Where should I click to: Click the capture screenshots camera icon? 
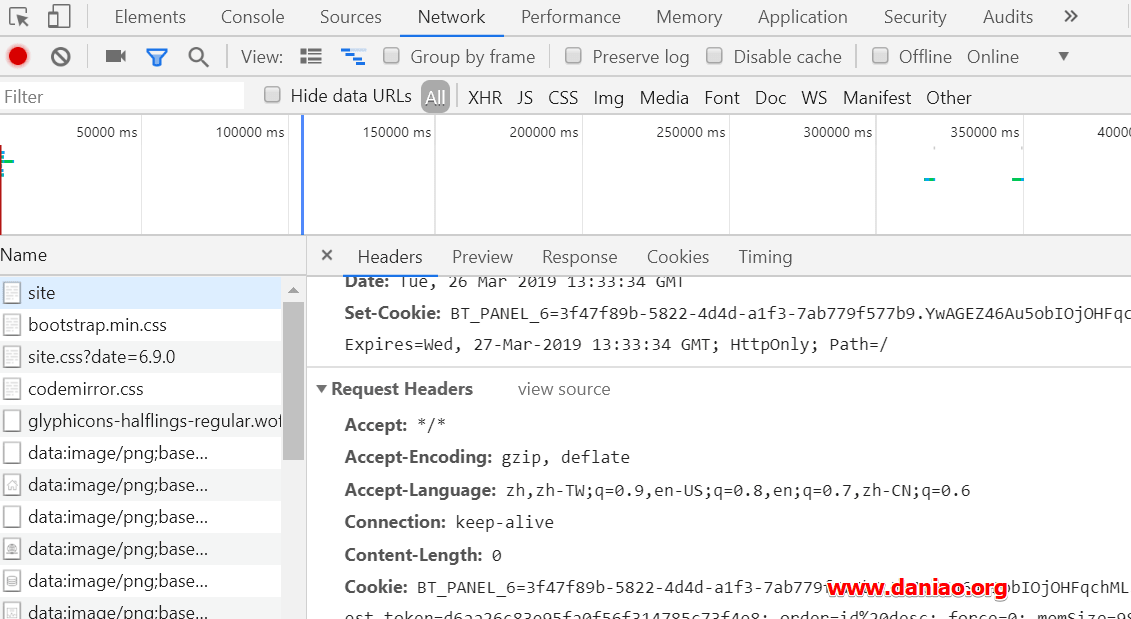[116, 57]
